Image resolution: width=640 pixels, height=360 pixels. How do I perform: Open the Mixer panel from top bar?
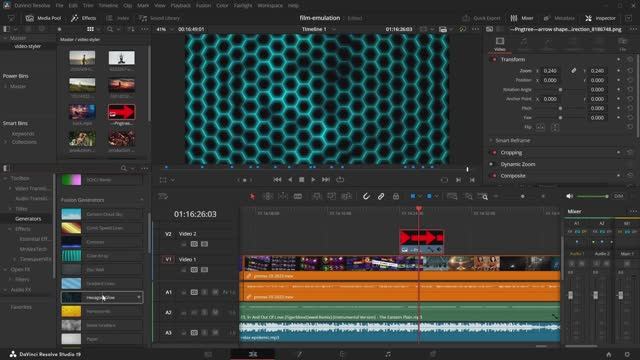pos(522,18)
